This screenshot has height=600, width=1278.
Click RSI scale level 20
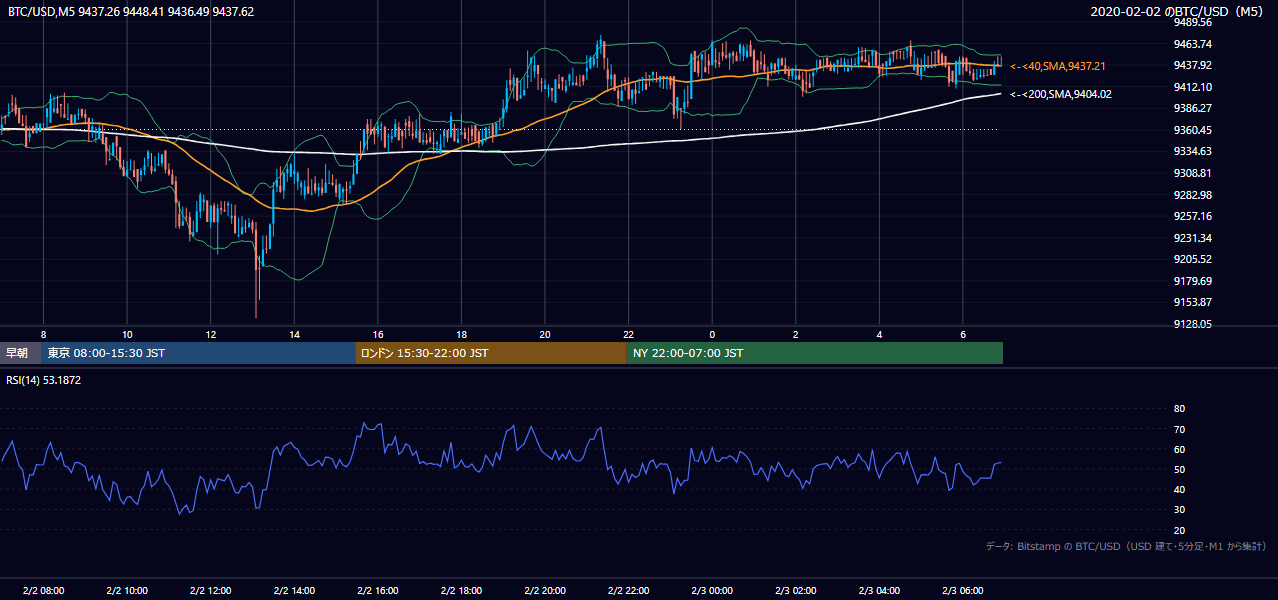1179,531
